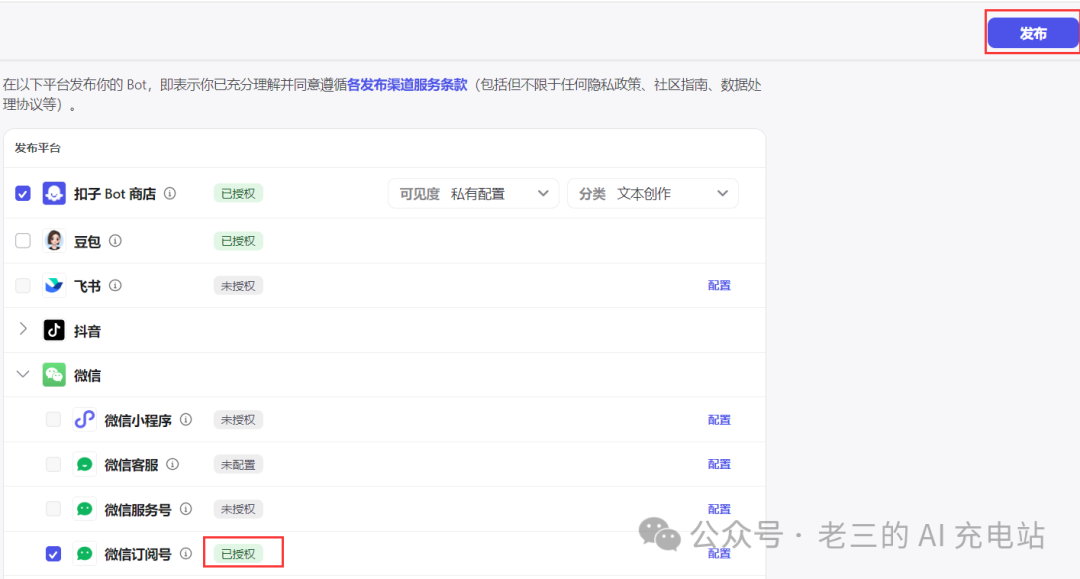Show info tooltip for 微信服务号
1080x579 pixels.
click(186, 509)
